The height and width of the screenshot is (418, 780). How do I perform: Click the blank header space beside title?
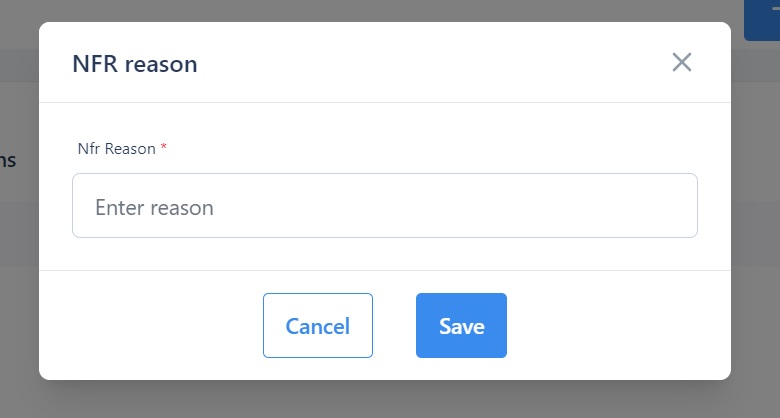coord(430,64)
